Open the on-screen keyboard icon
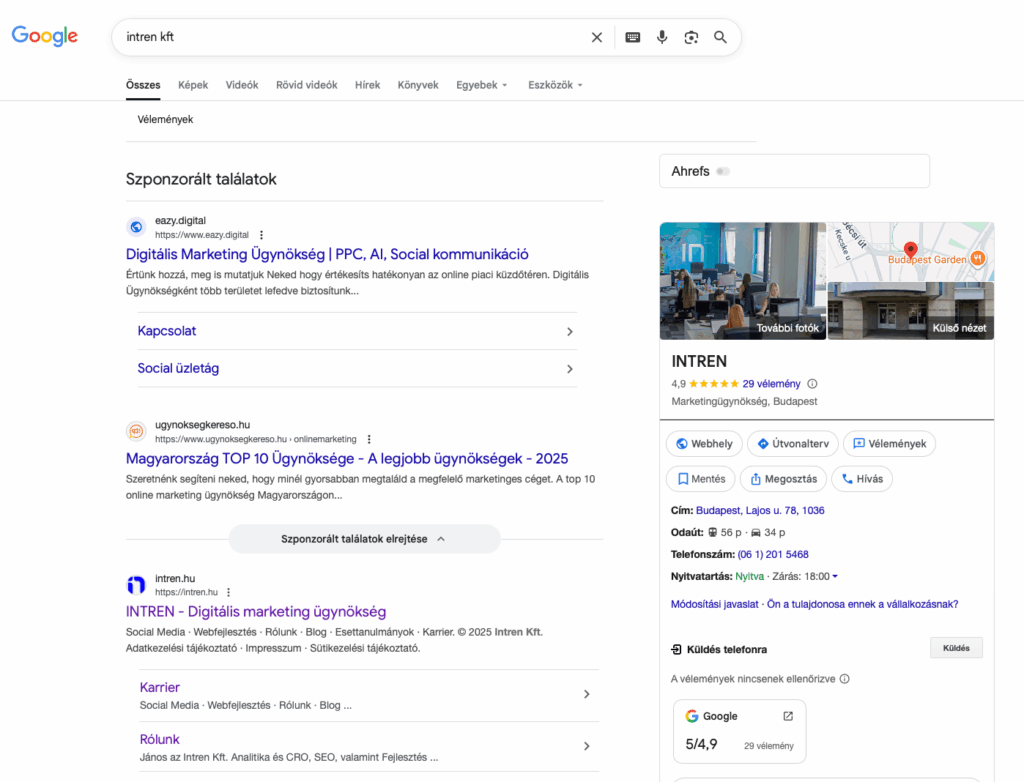This screenshot has width=1024, height=782. pos(632,37)
